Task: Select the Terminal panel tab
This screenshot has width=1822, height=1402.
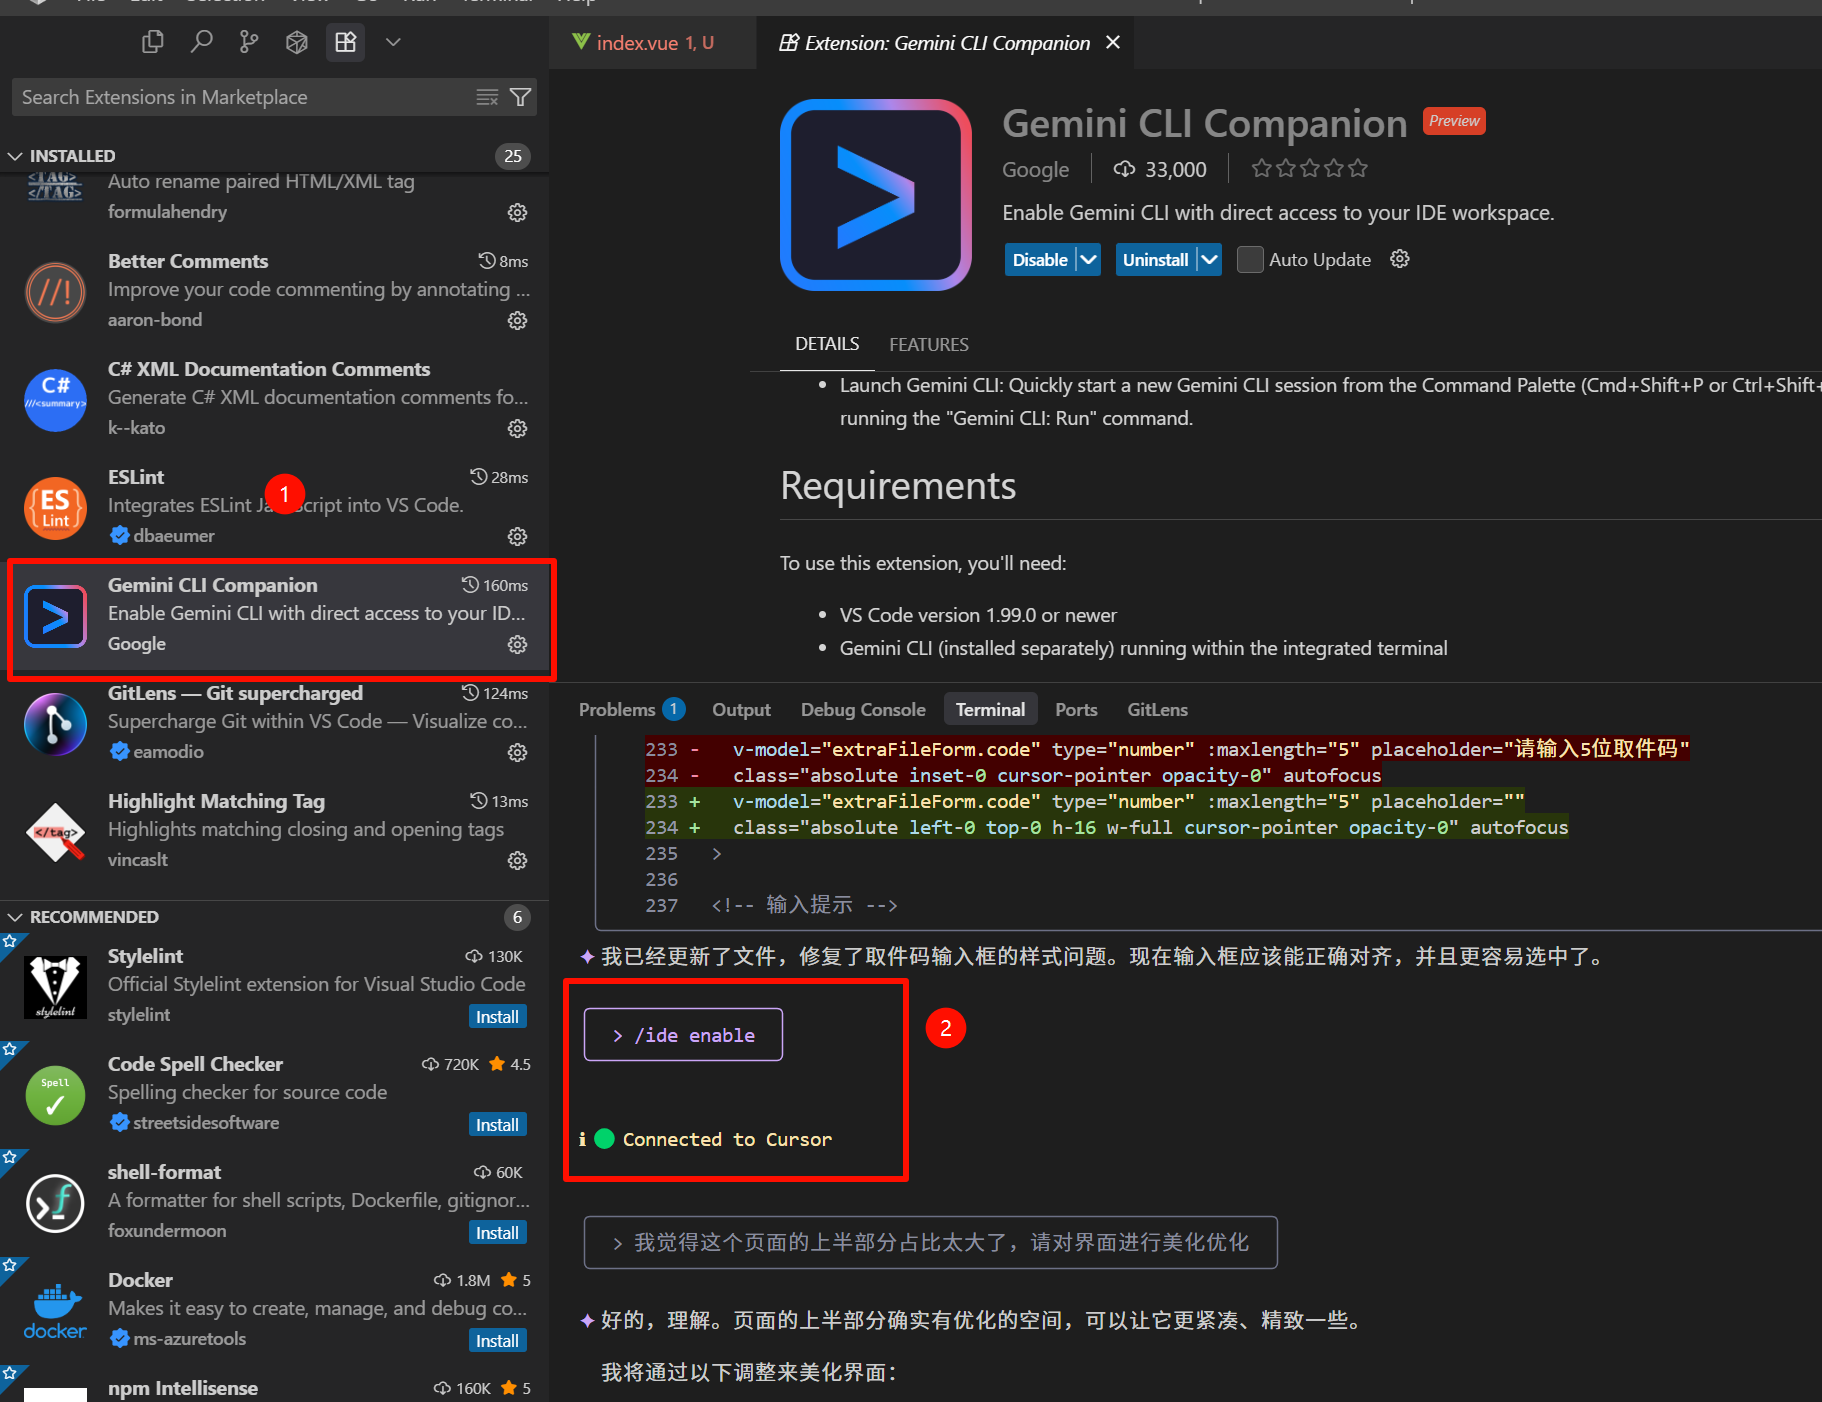Action: [990, 709]
